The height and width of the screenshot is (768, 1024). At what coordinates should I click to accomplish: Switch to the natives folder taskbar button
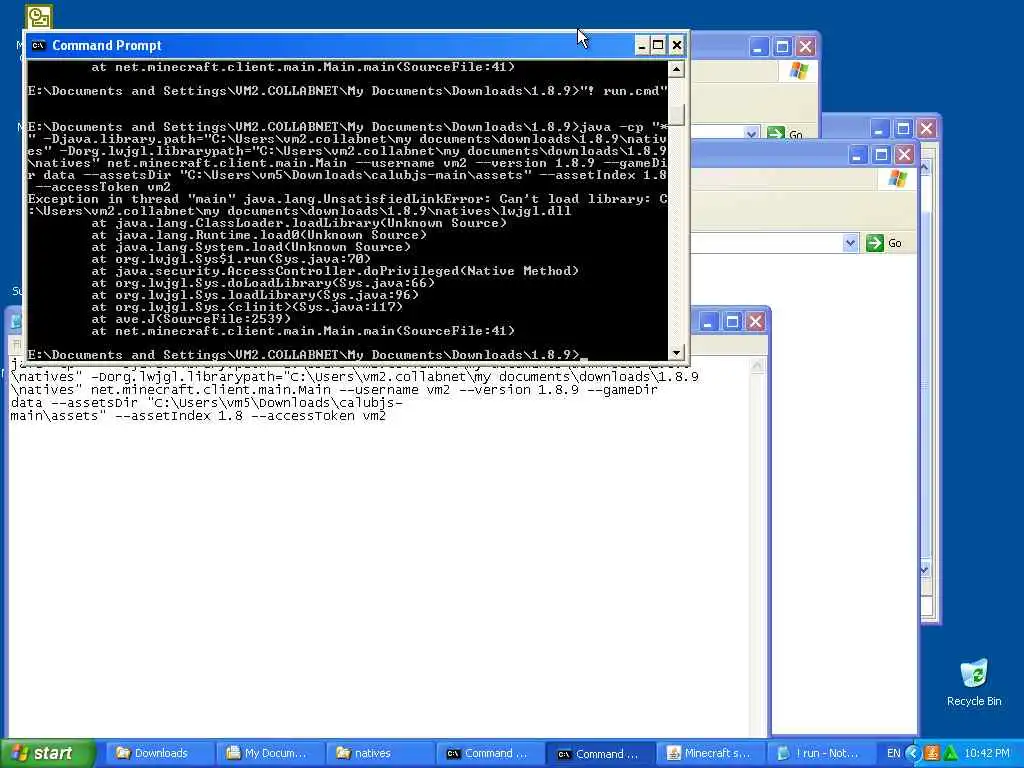coord(381,753)
